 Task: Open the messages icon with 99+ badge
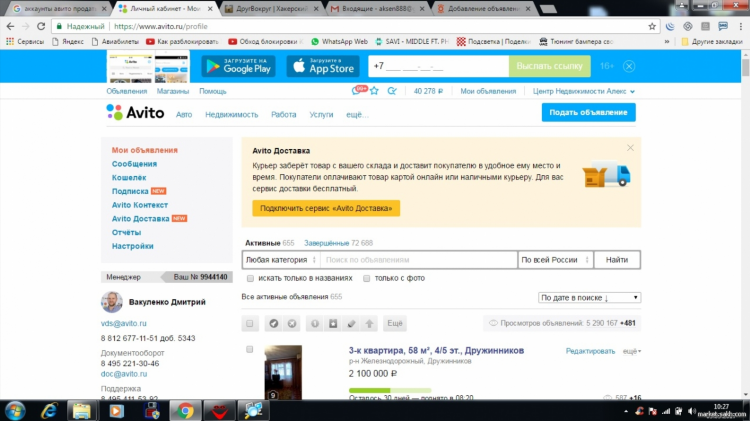359,90
